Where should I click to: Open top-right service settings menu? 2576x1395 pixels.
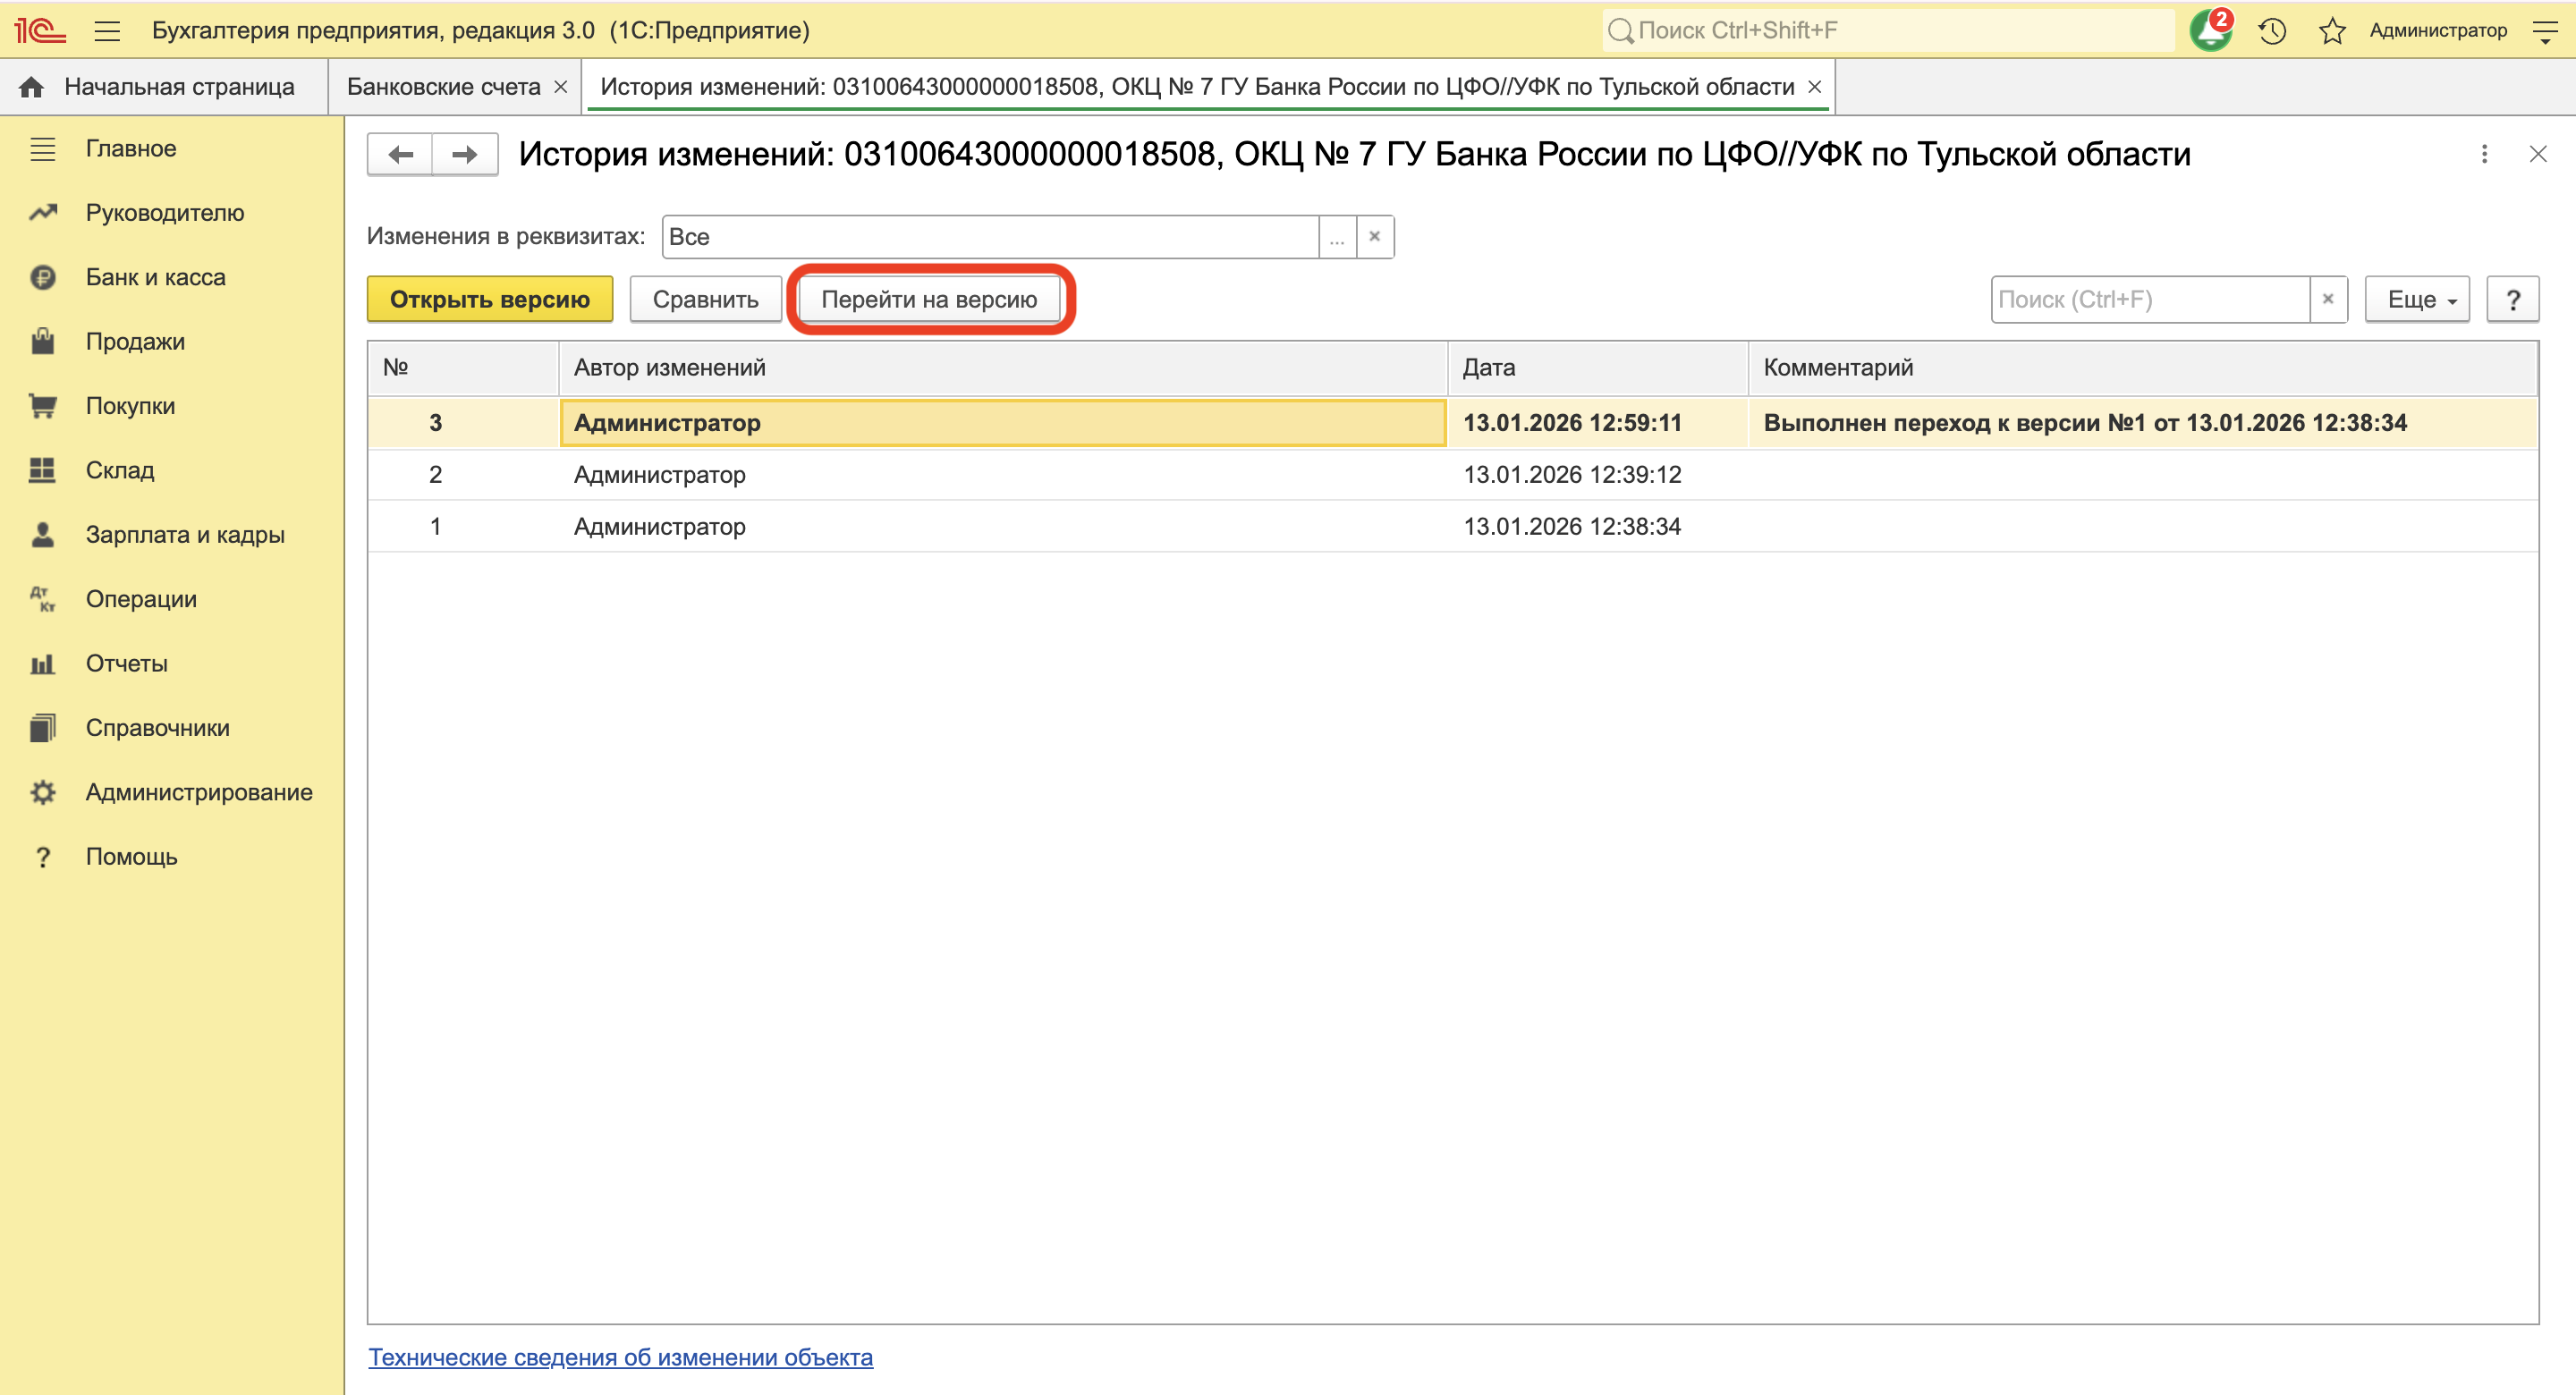tap(2545, 31)
